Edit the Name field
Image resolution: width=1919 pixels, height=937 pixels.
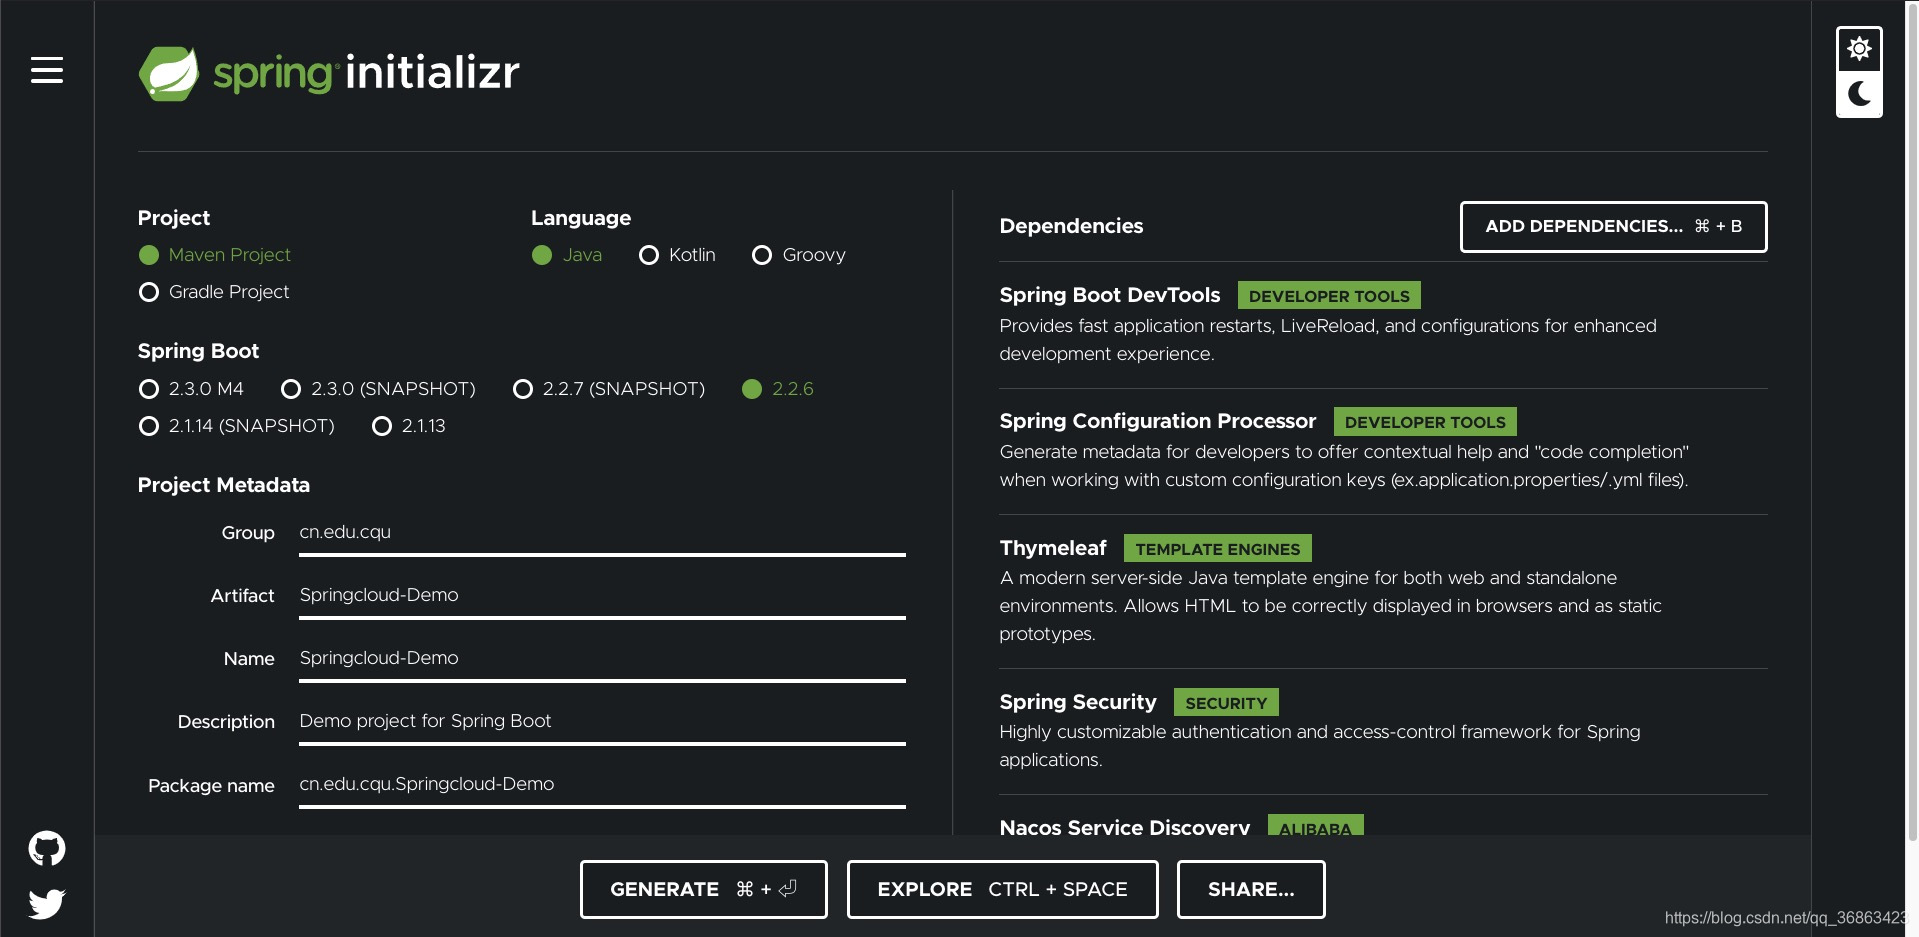click(602, 659)
